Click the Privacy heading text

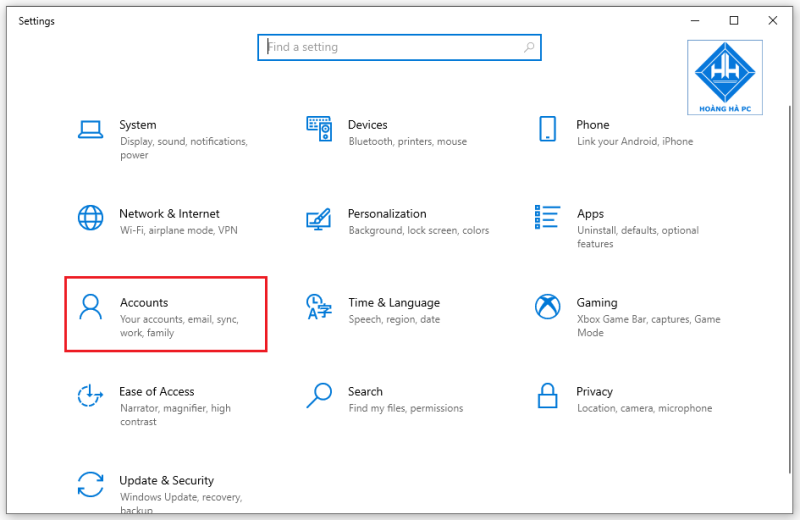click(x=594, y=391)
